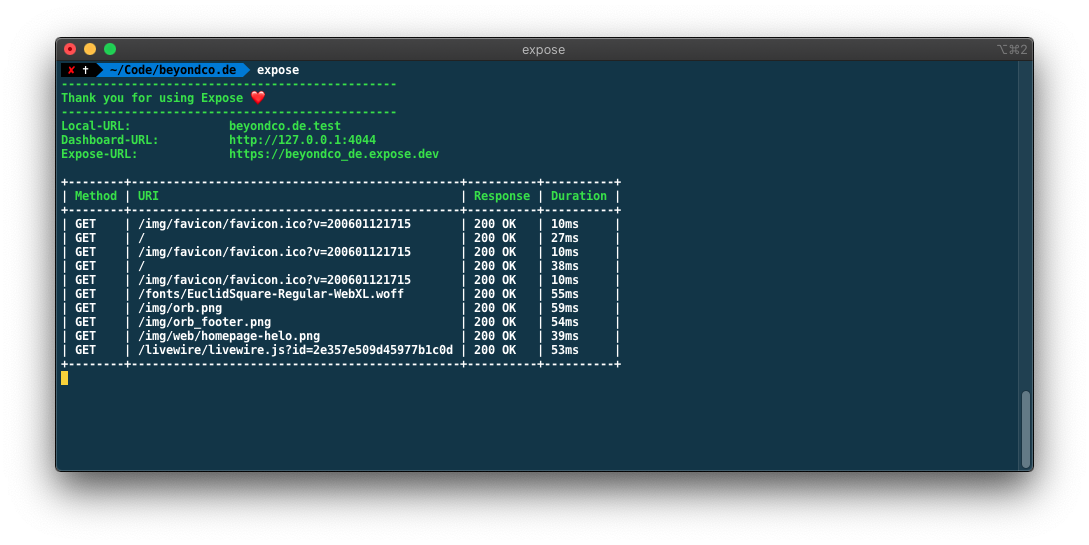The height and width of the screenshot is (545, 1089).
Task: Place focus at the yellow cursor block
Action: click(x=65, y=378)
